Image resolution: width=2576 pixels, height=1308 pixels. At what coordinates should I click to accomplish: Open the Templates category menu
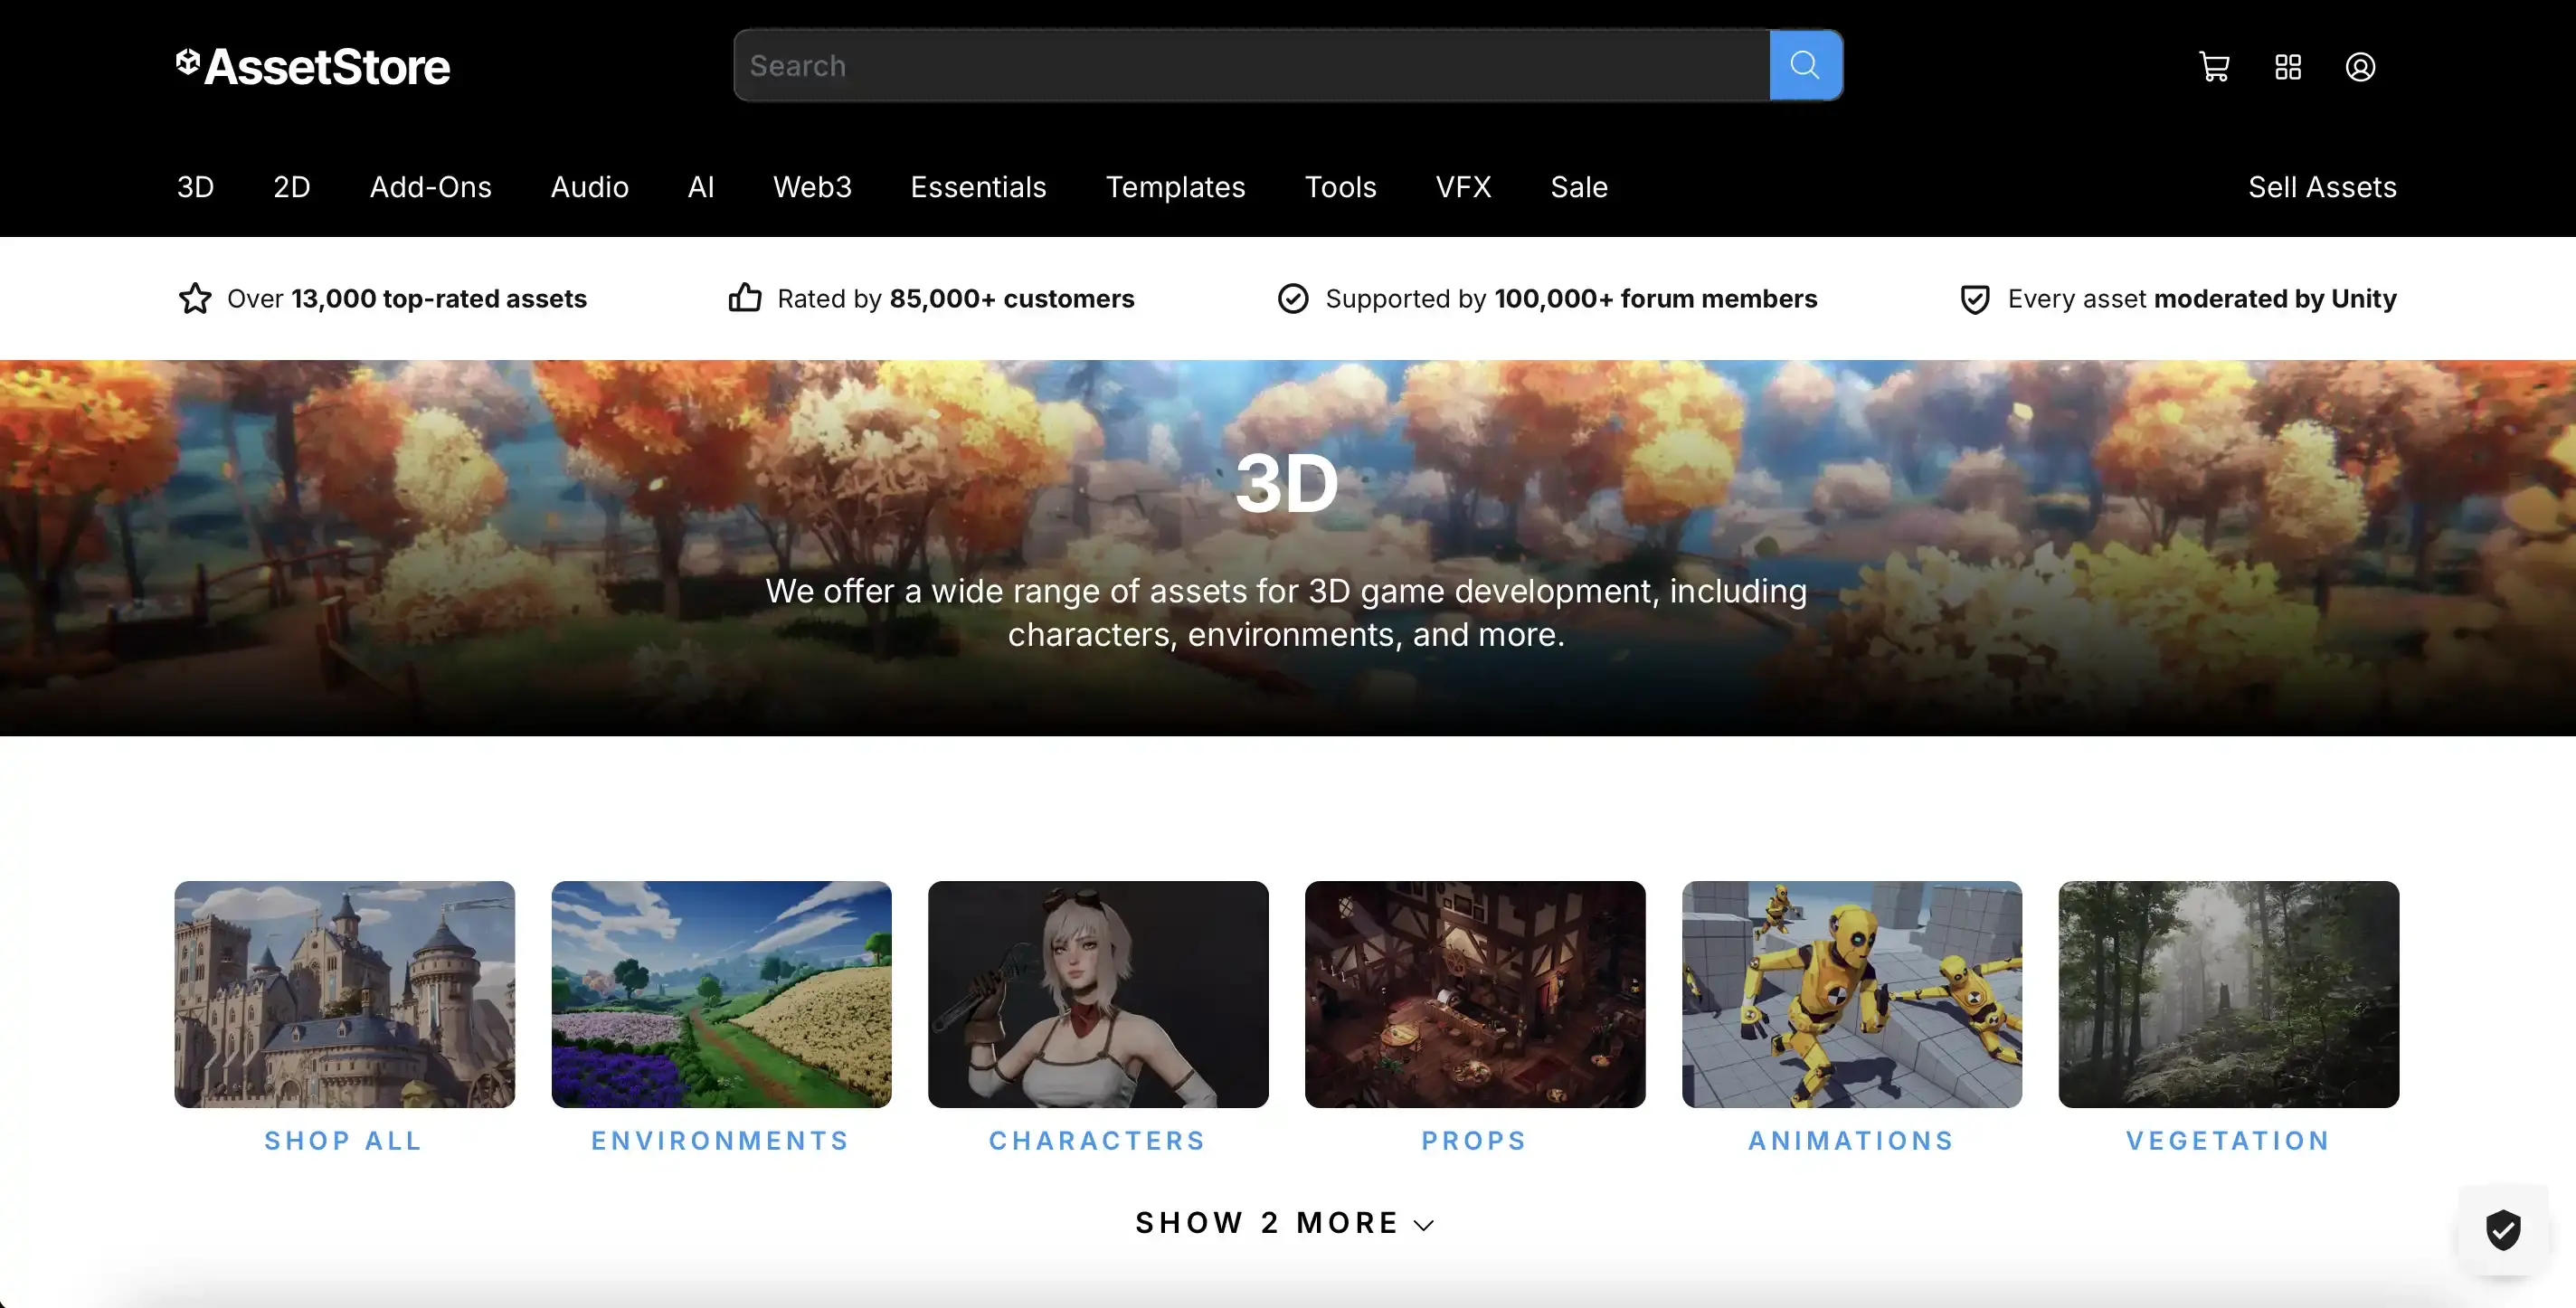click(1176, 187)
